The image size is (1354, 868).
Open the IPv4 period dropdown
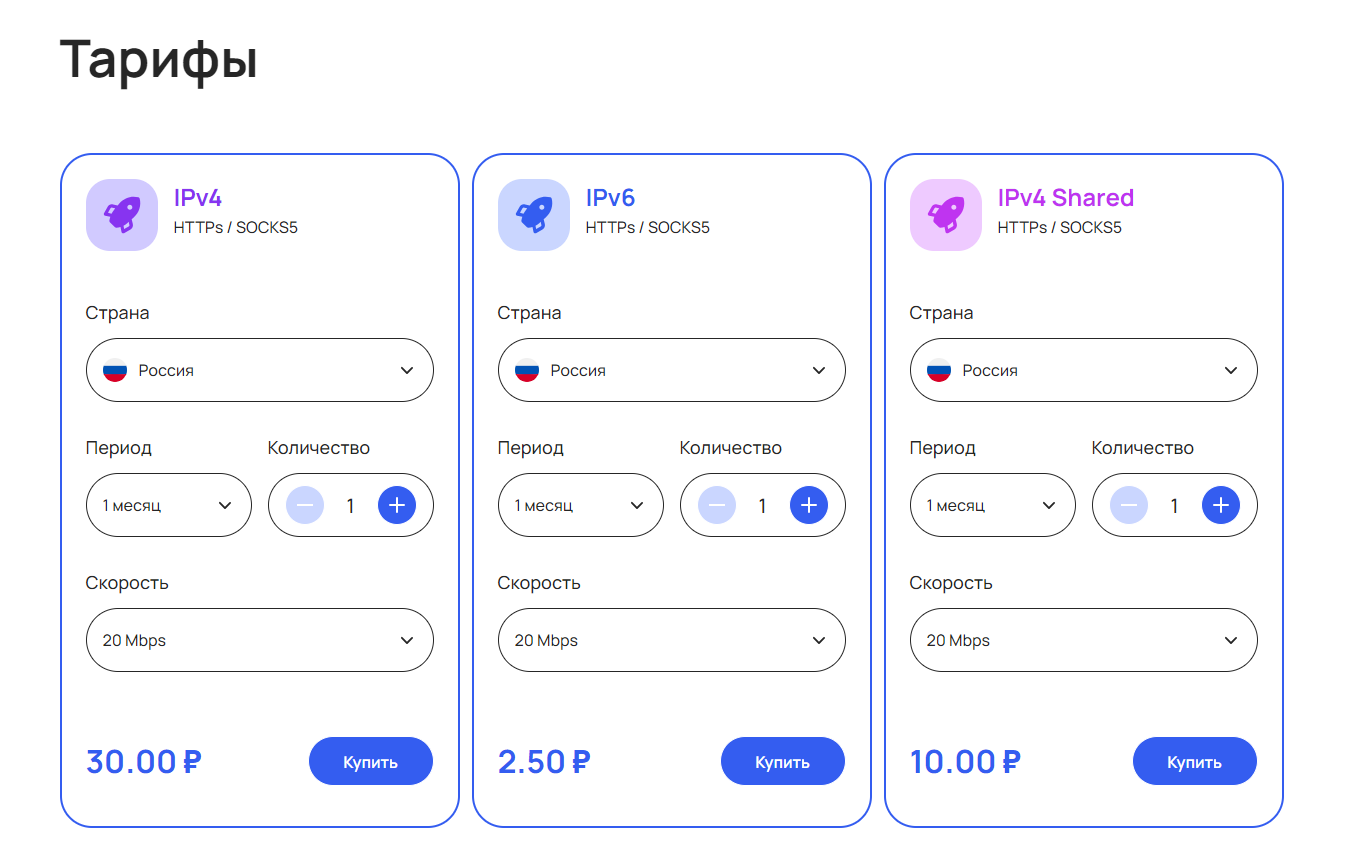tap(169, 505)
